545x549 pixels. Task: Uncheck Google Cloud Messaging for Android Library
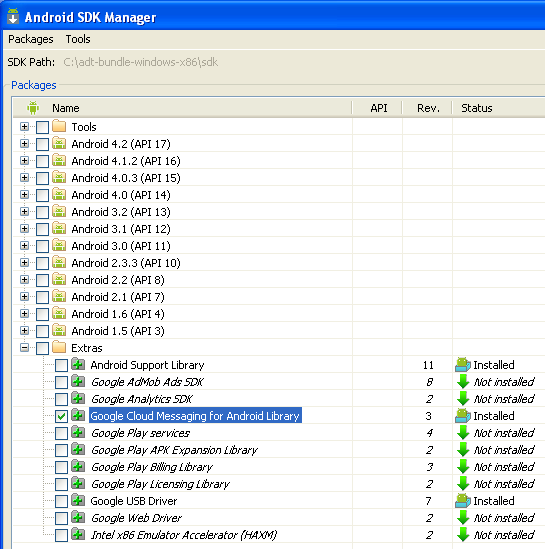pyautogui.click(x=61, y=416)
